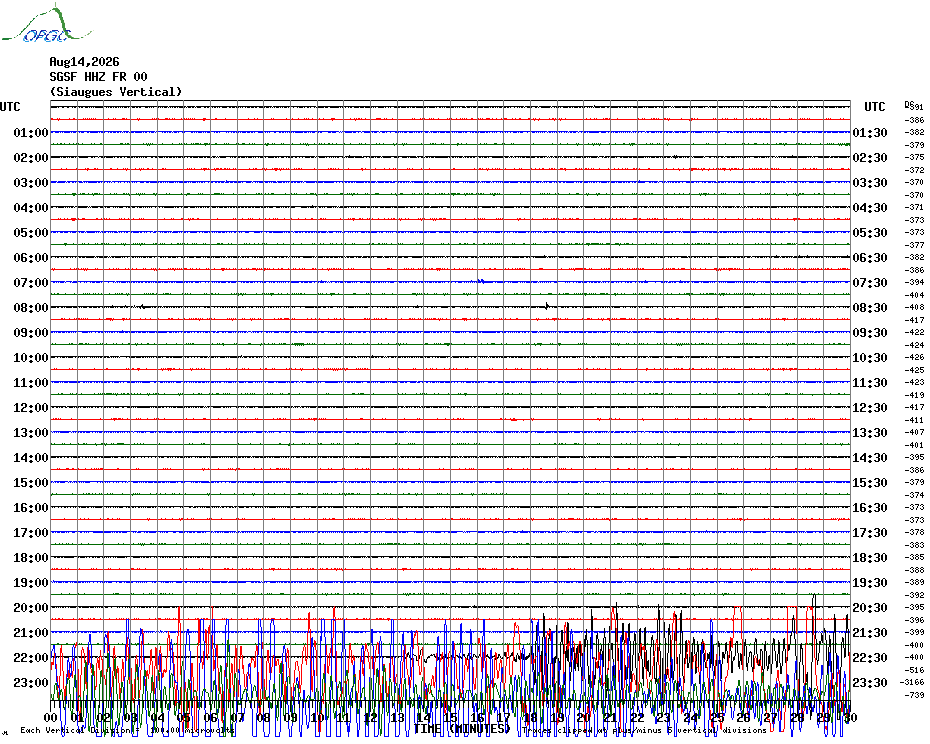
Task: Click the '05:00' time label
Action: point(31,233)
